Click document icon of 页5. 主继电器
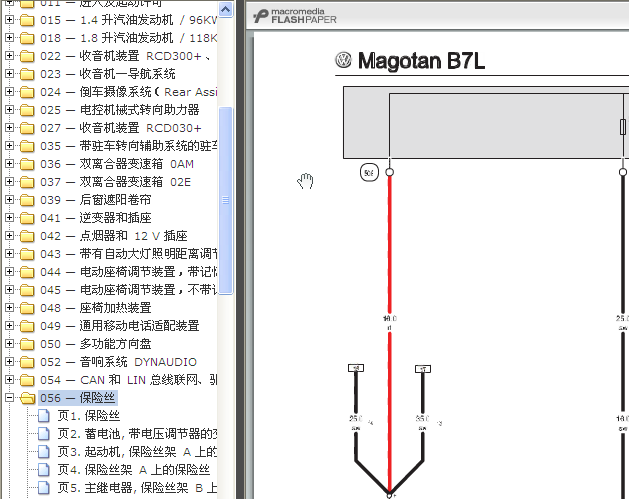Viewport: 629px width, 499px height. coord(44,488)
